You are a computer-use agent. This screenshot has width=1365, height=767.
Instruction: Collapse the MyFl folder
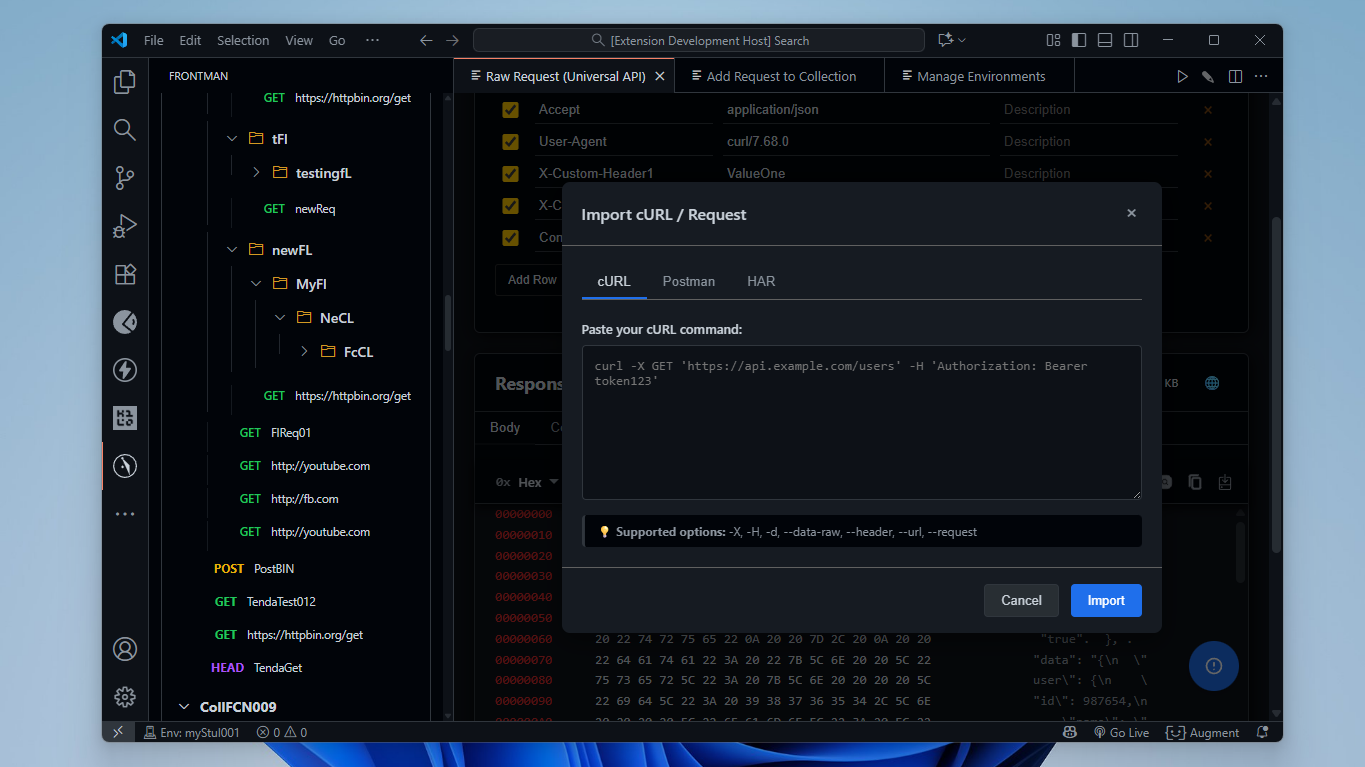[x=256, y=284]
